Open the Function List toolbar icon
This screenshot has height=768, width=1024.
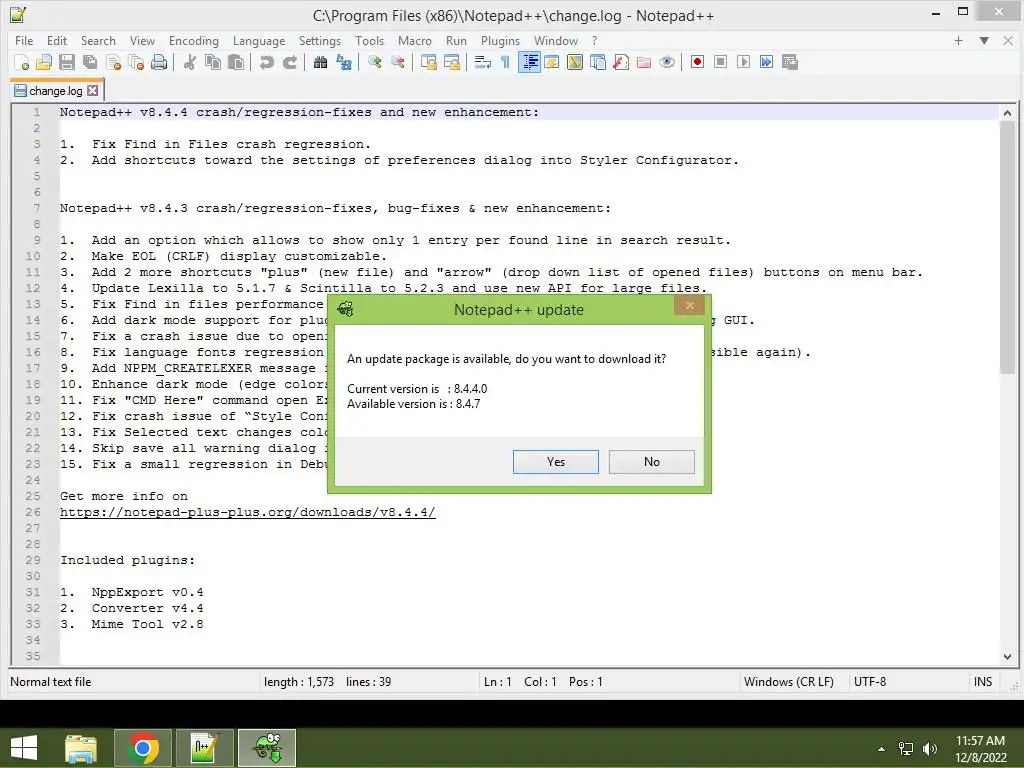pos(621,62)
